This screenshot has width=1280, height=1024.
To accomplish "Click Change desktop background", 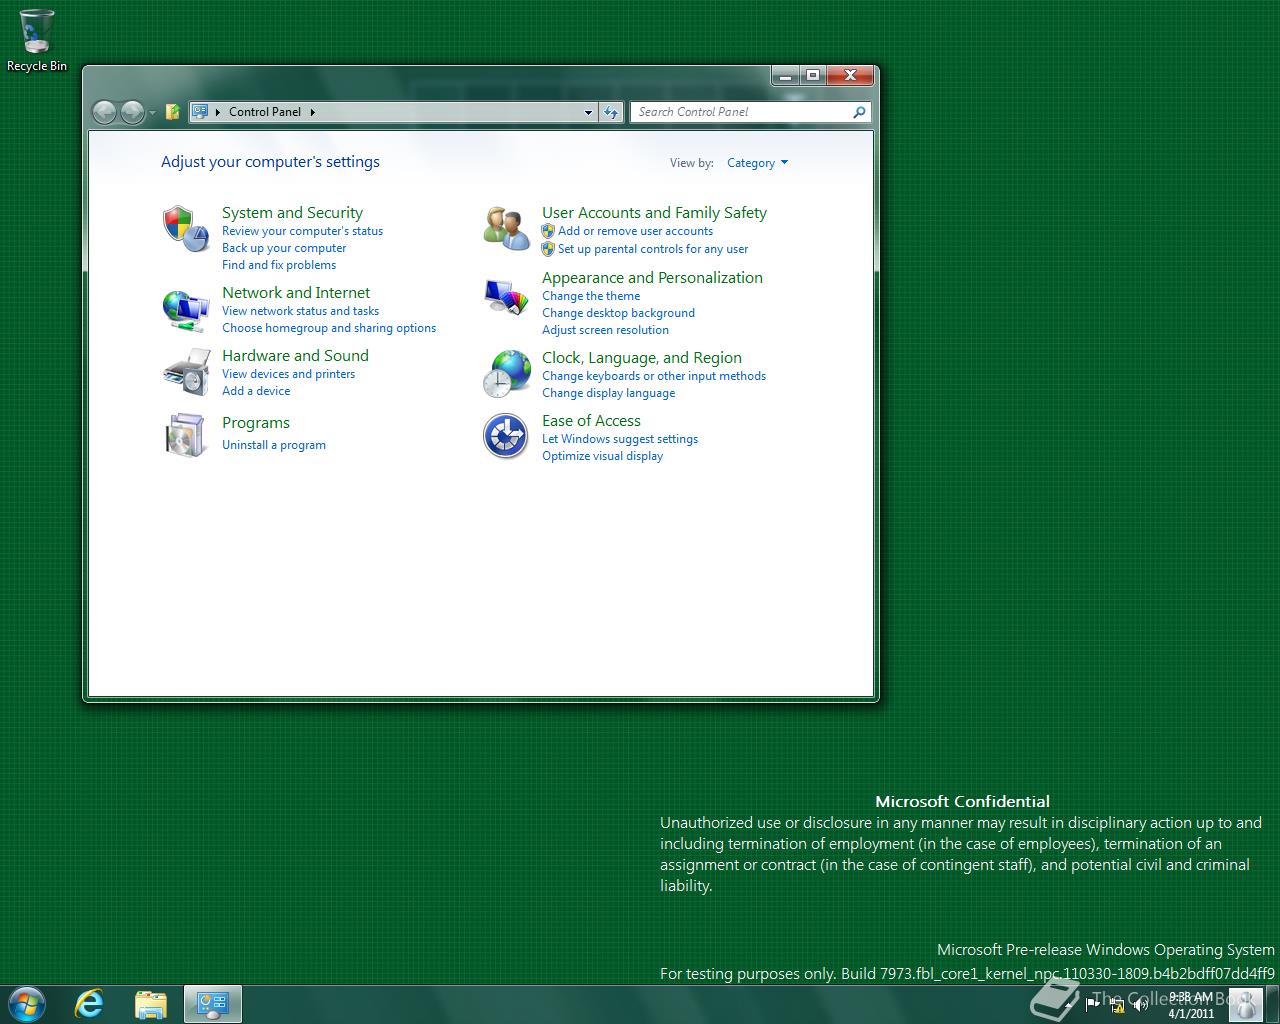I will [618, 313].
